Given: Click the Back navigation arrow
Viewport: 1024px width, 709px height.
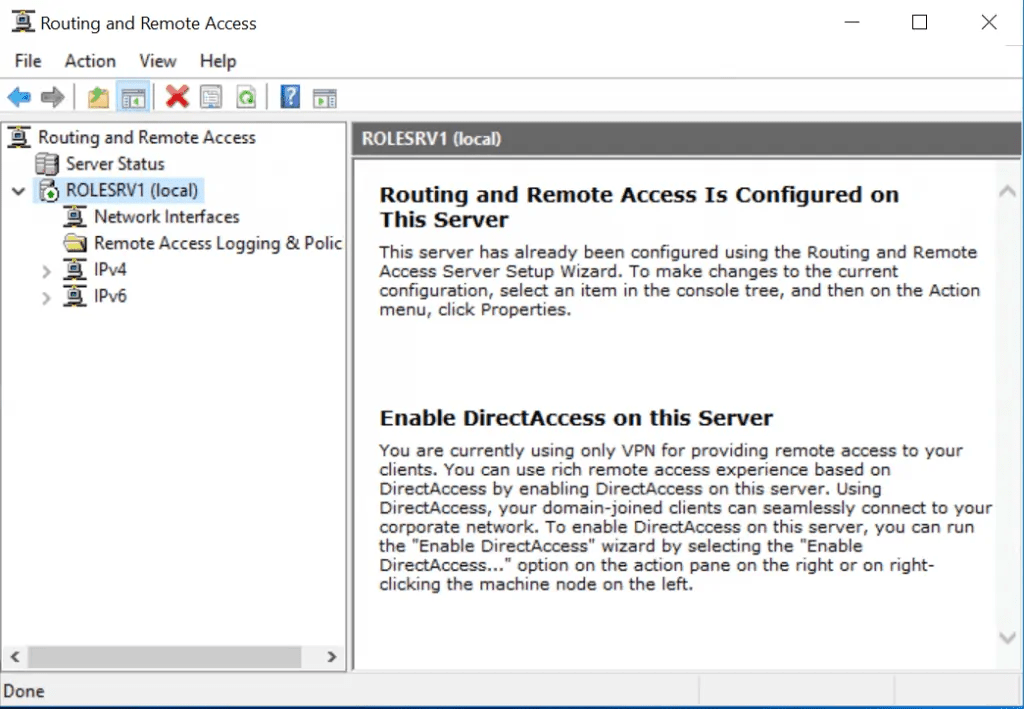Looking at the screenshot, I should pos(19,96).
